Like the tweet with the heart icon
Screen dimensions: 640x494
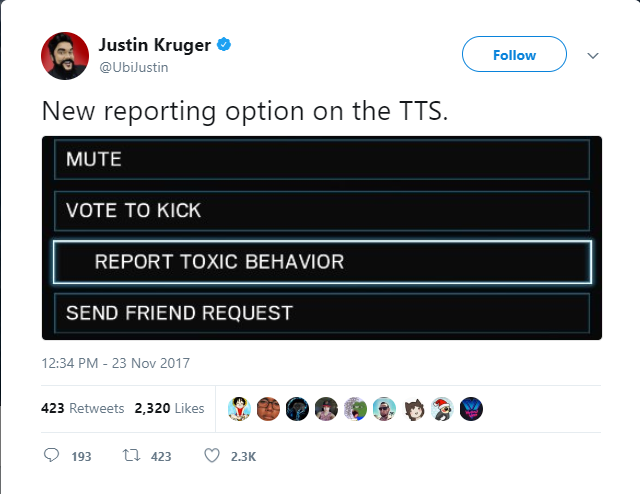211,456
